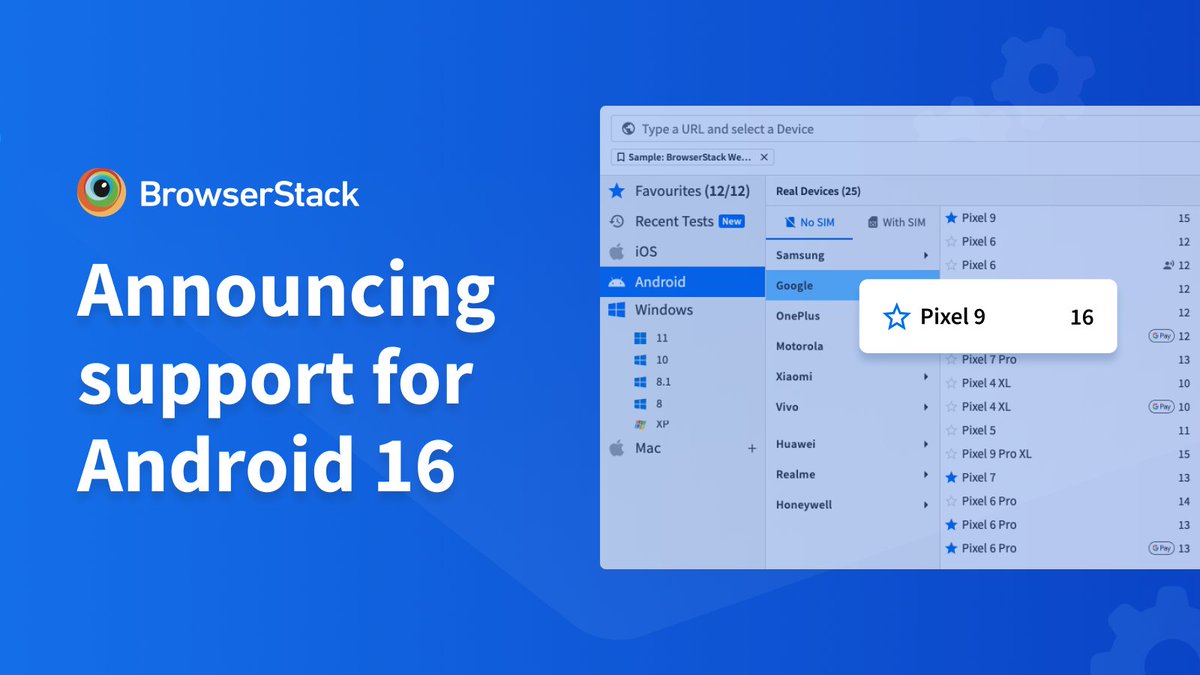The width and height of the screenshot is (1200, 675).
Task: Expand the Vivo device list arrow
Action: click(x=926, y=407)
